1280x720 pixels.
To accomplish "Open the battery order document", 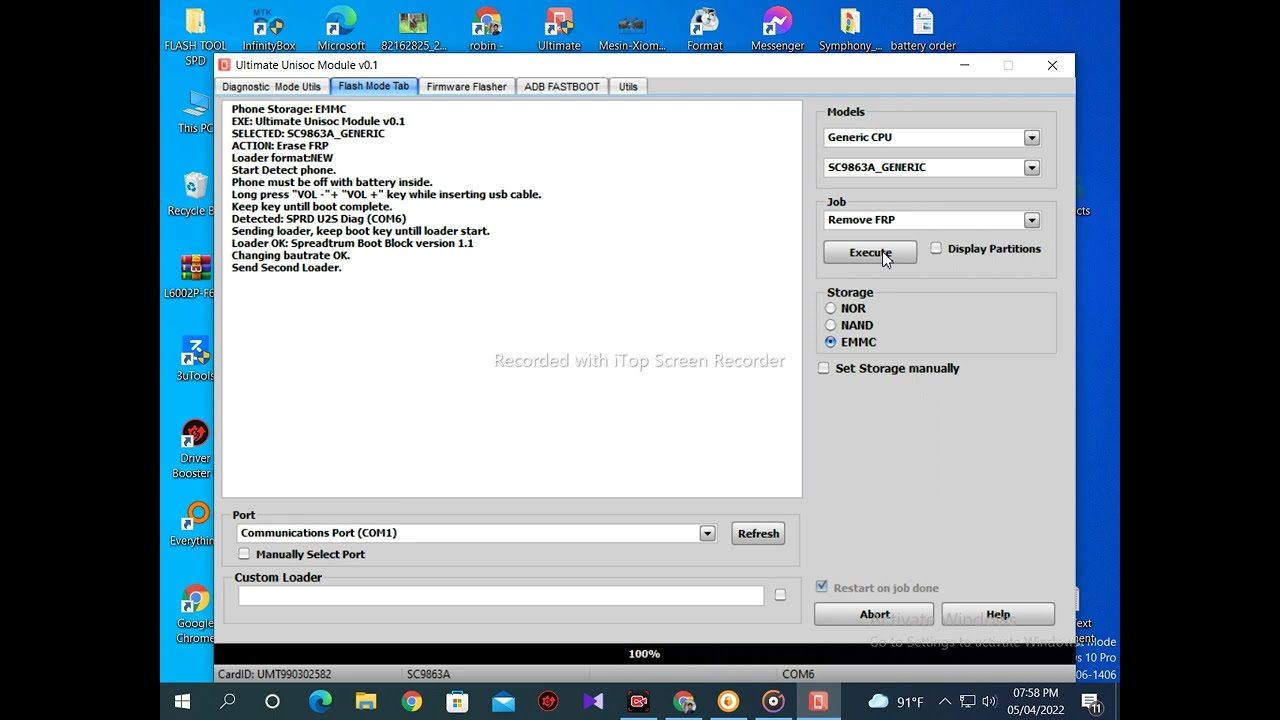I will pyautogui.click(x=923, y=30).
